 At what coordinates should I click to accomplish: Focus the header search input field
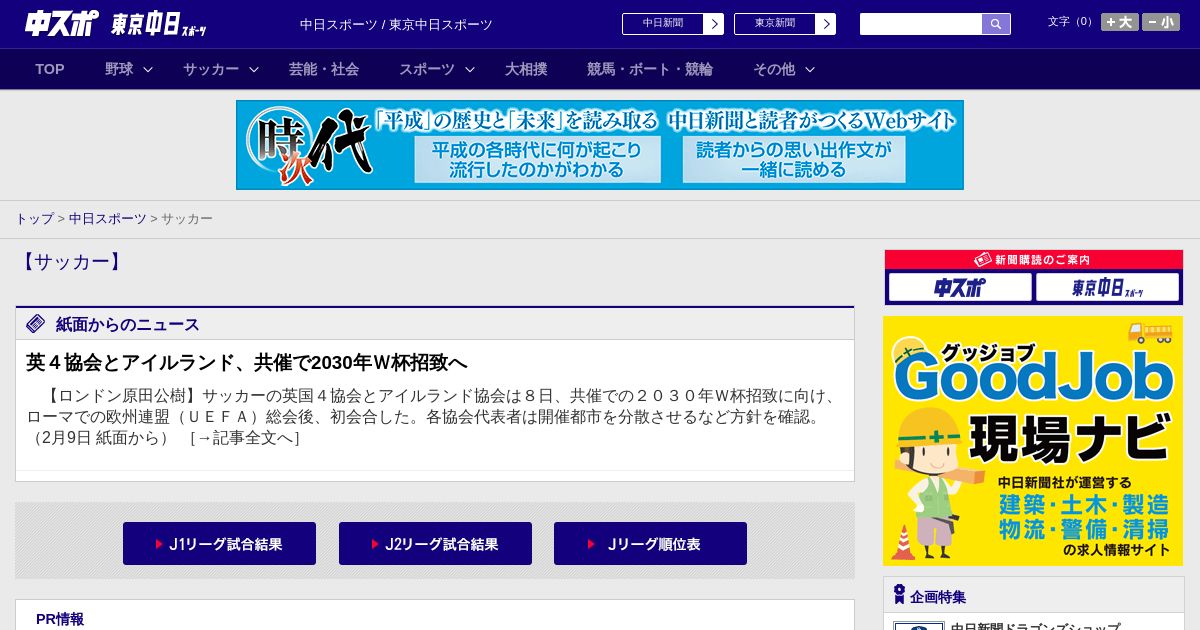921,24
